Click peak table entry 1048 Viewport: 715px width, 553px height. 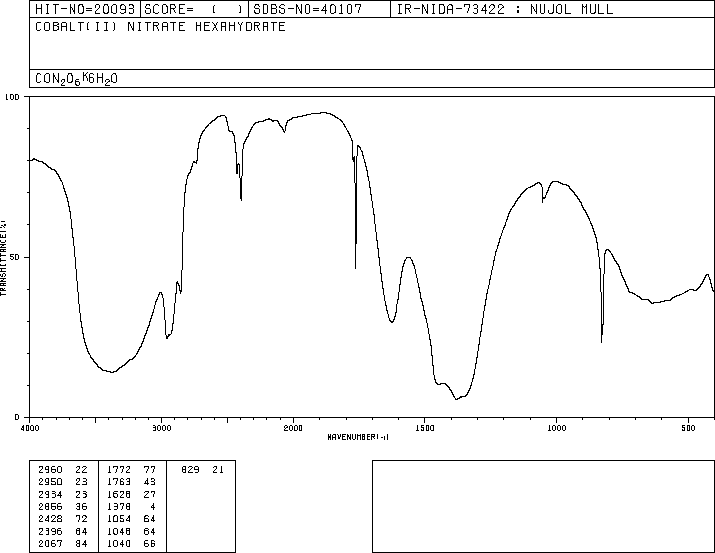pos(119,532)
